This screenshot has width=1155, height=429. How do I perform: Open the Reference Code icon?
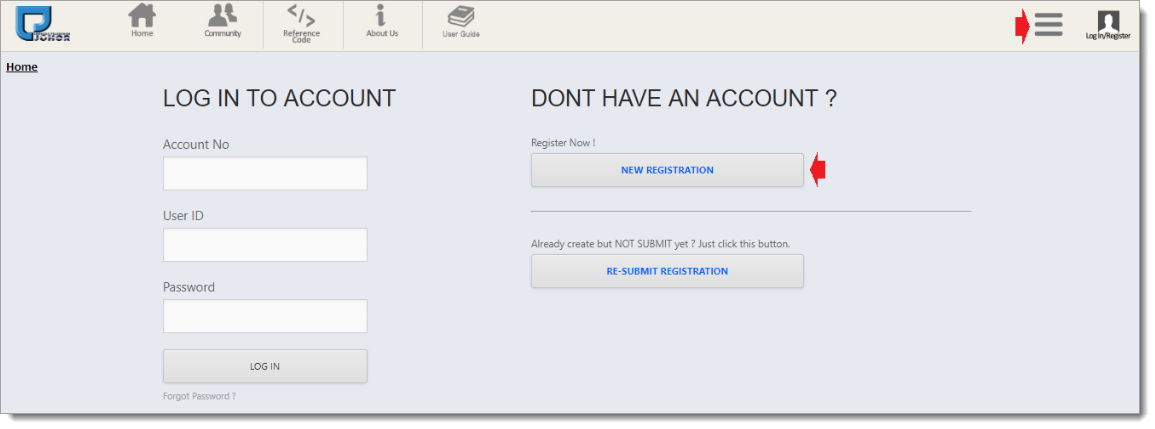pyautogui.click(x=301, y=16)
